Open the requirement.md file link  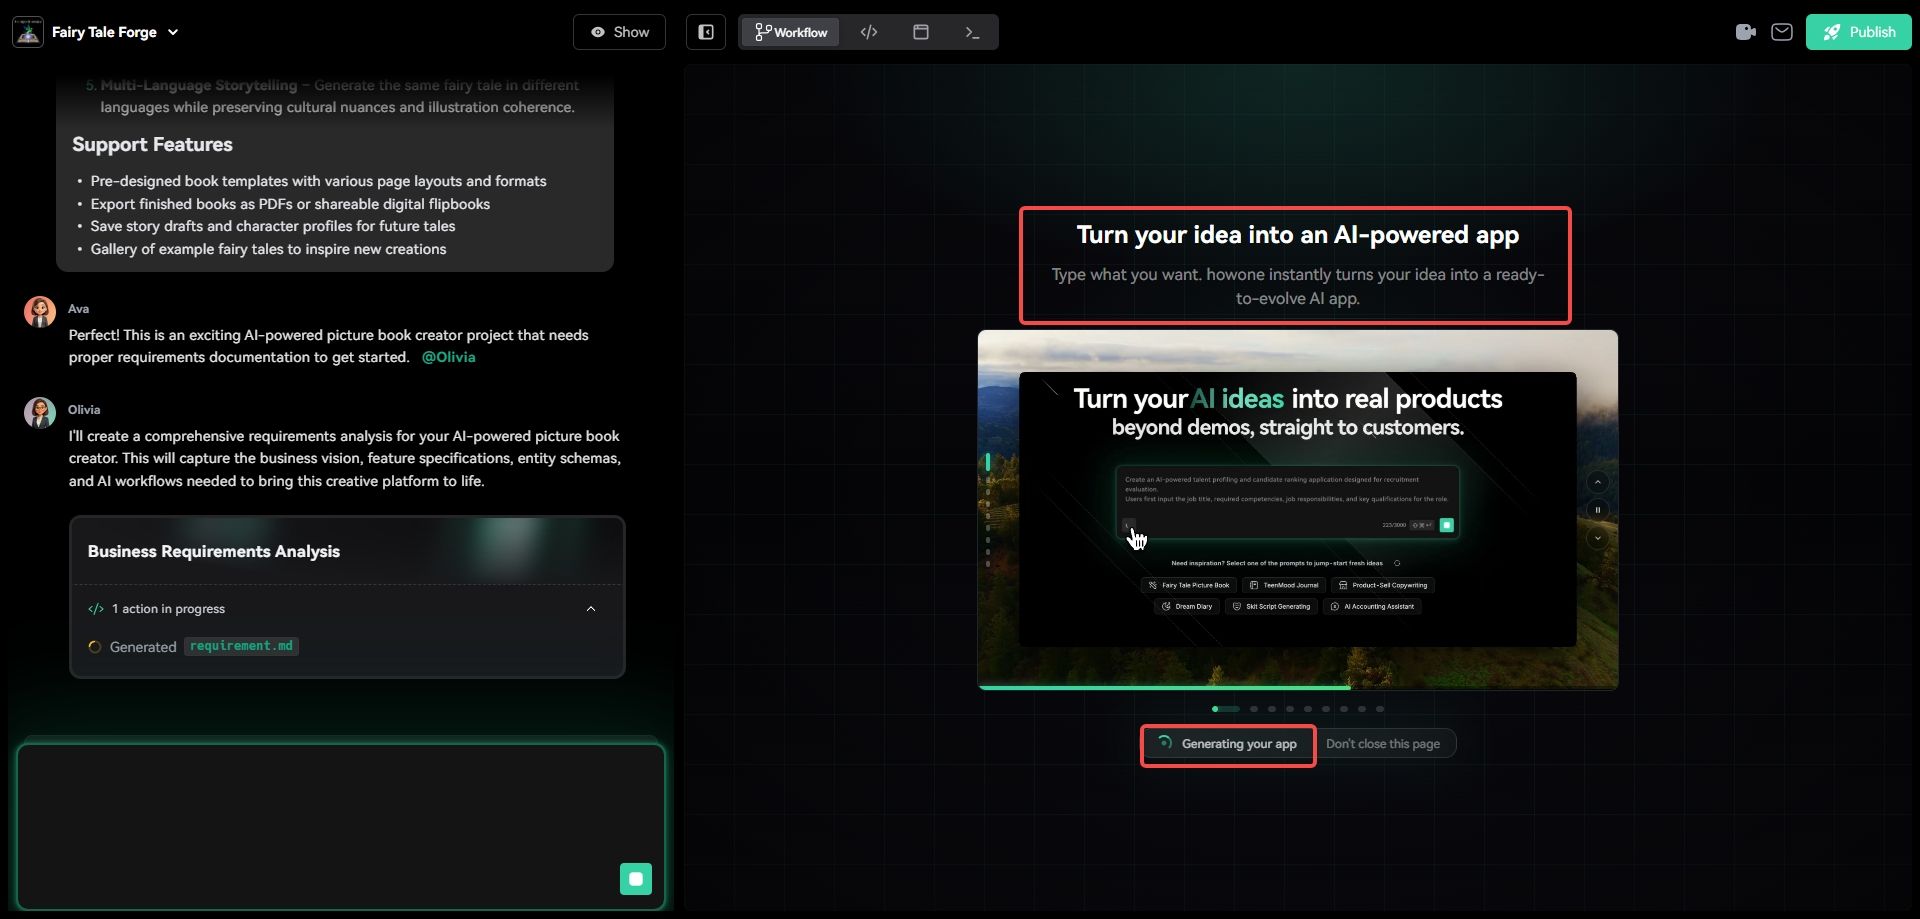(x=241, y=646)
